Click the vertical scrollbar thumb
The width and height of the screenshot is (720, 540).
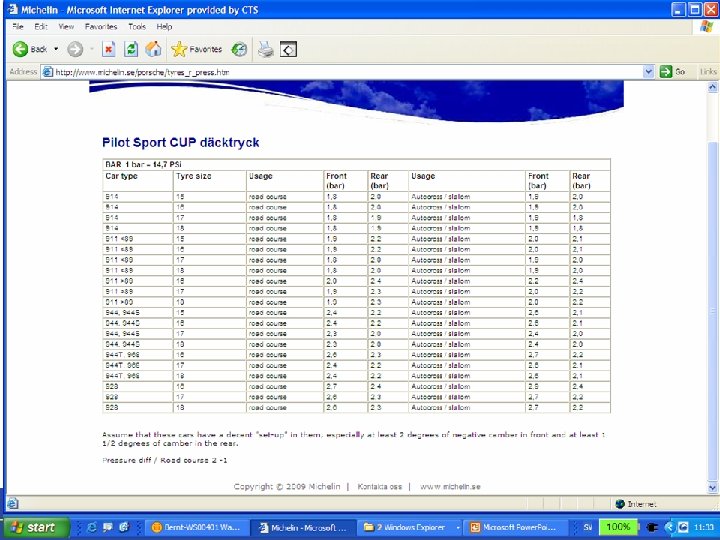click(x=713, y=312)
